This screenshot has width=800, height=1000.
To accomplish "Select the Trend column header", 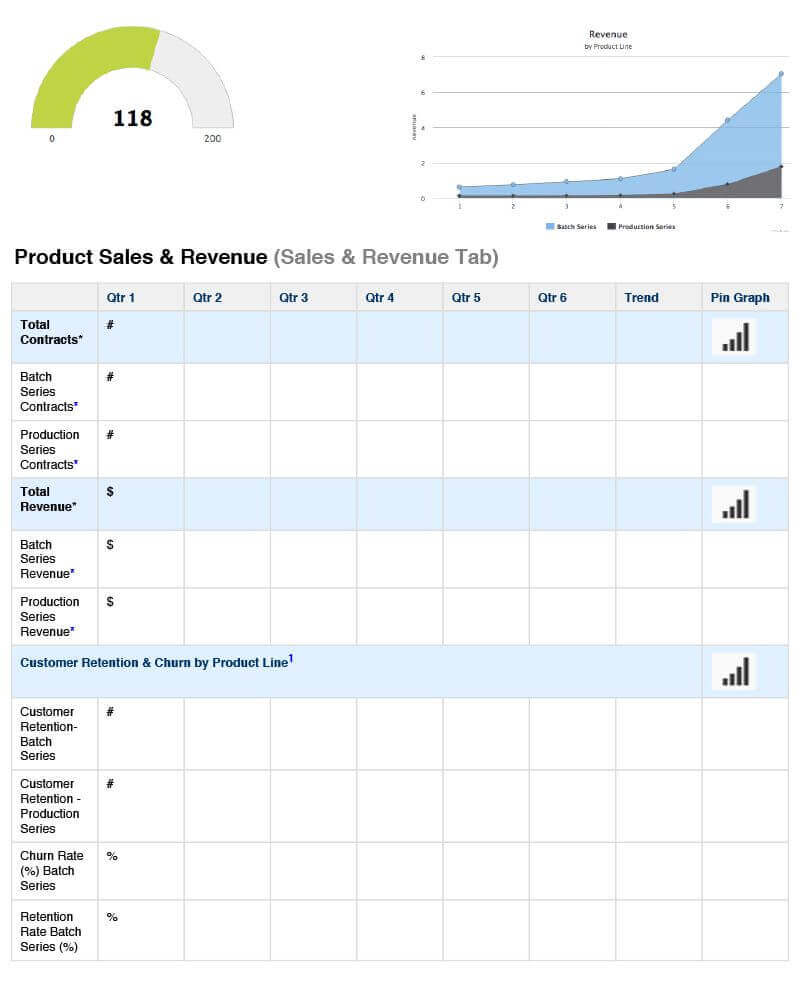I will click(642, 297).
